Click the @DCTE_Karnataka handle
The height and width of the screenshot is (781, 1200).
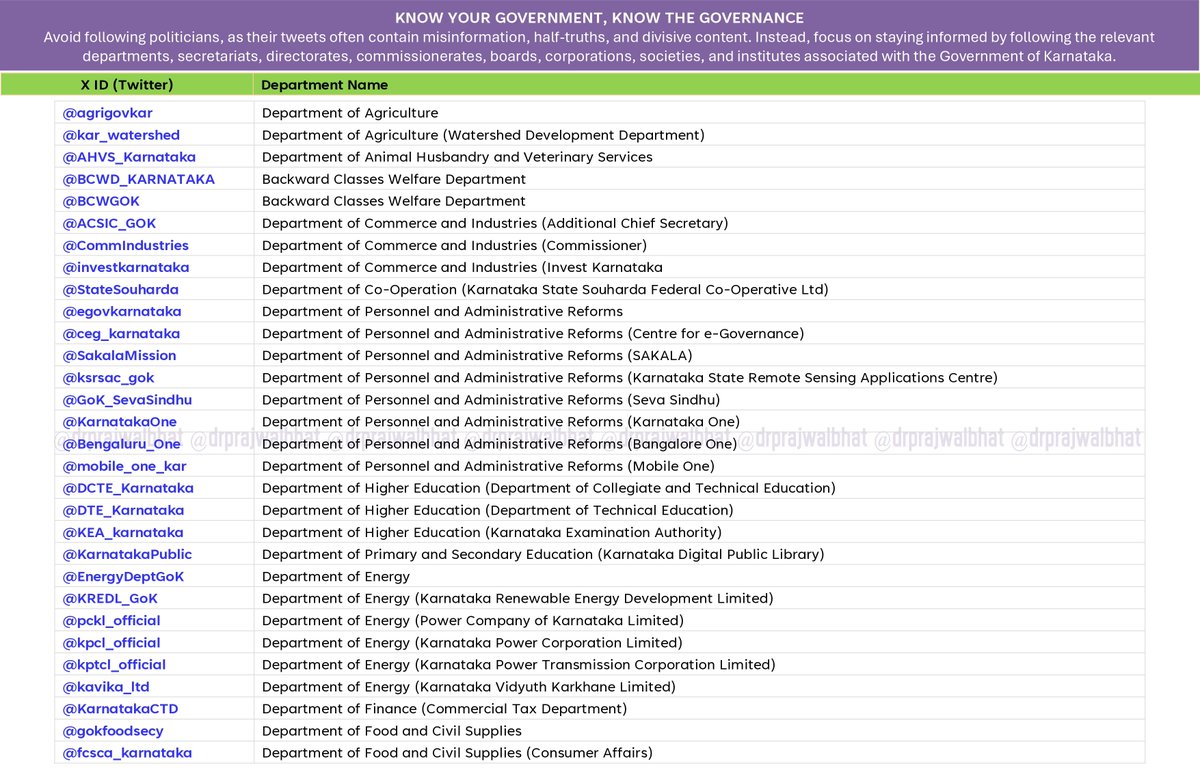click(x=128, y=488)
